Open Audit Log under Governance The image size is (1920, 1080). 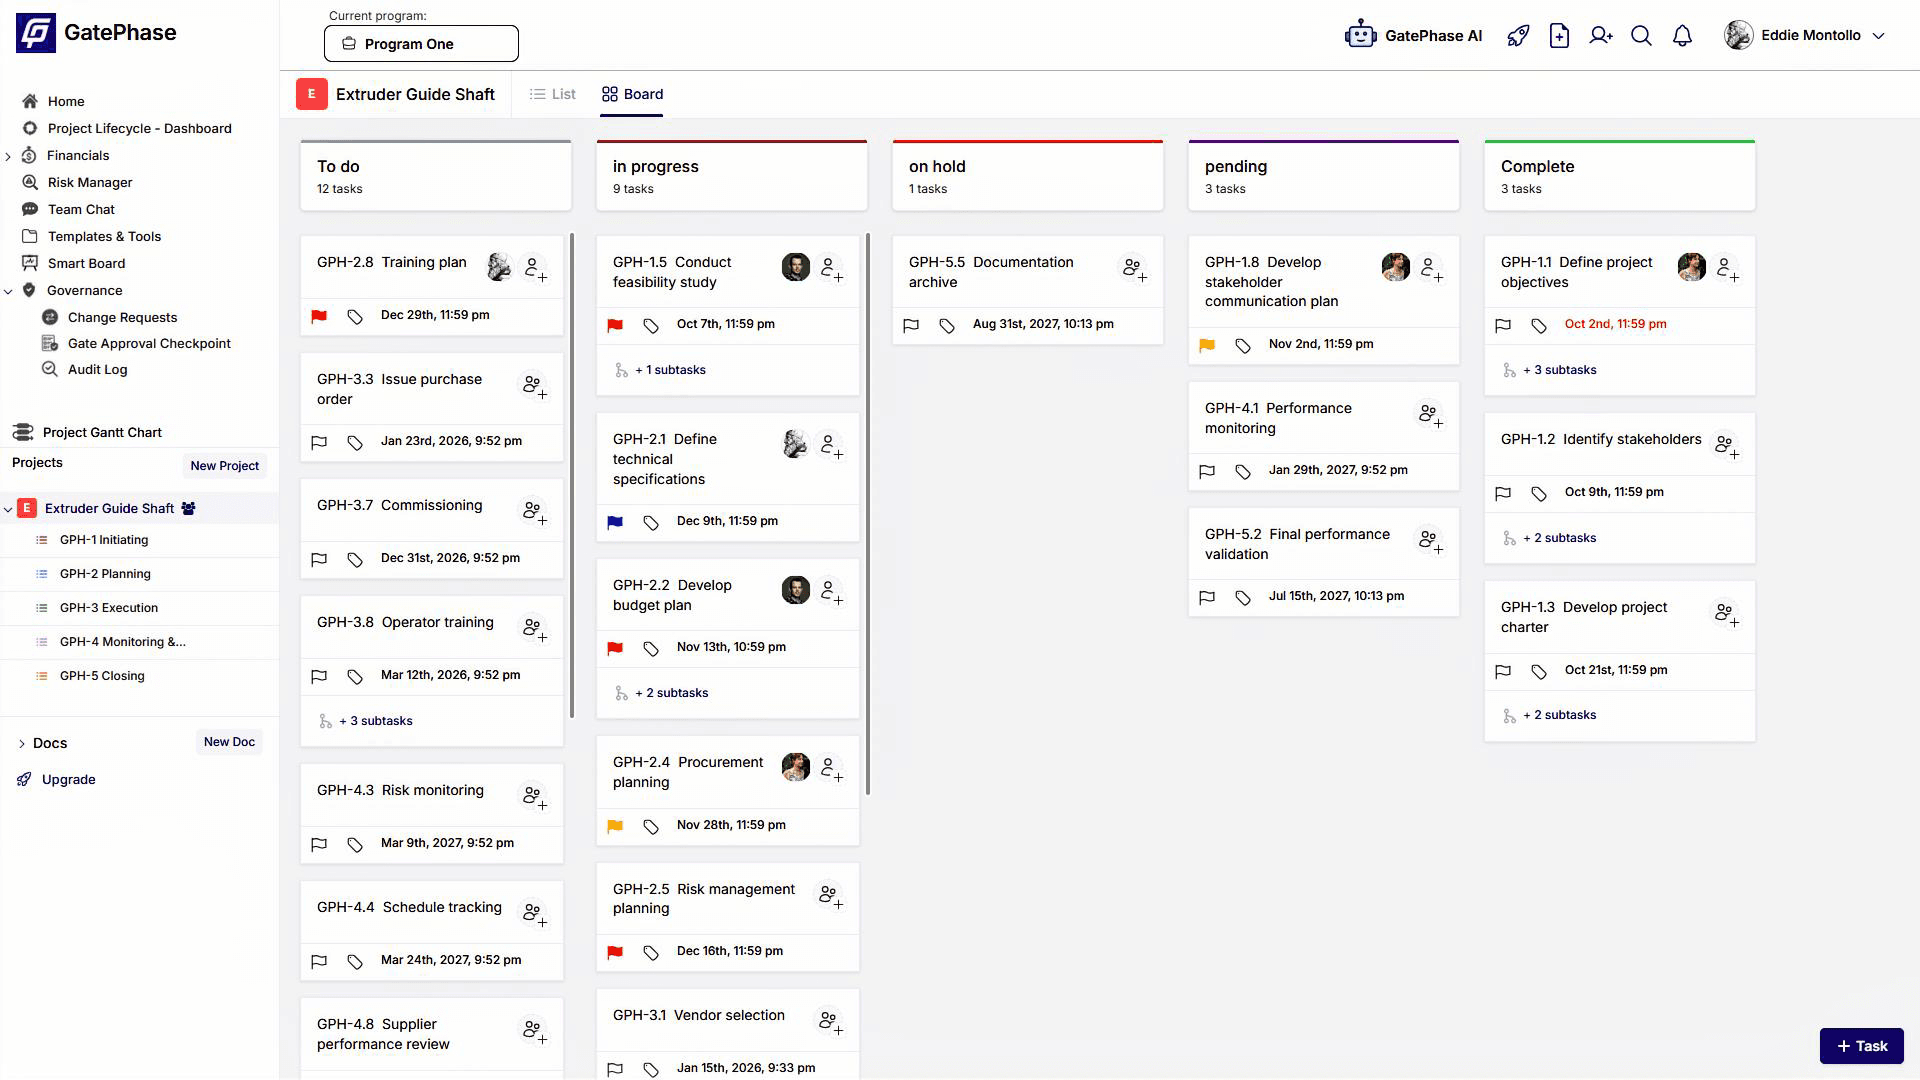[x=97, y=369]
